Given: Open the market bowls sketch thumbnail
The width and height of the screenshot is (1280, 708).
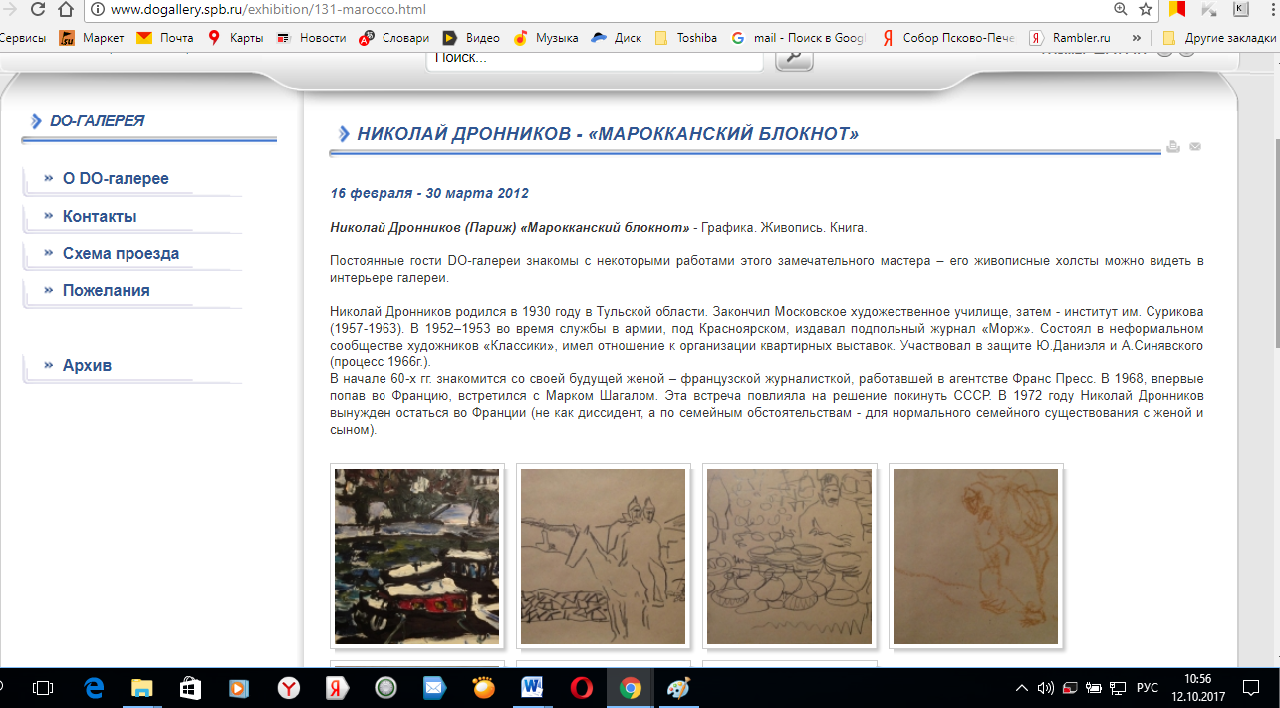Looking at the screenshot, I should 789,556.
